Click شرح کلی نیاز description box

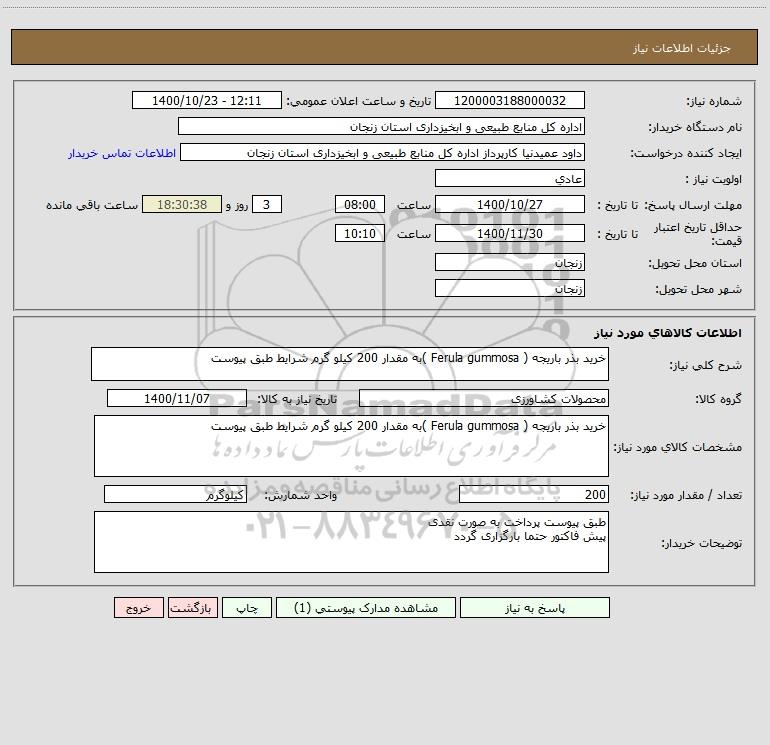click(x=350, y=364)
